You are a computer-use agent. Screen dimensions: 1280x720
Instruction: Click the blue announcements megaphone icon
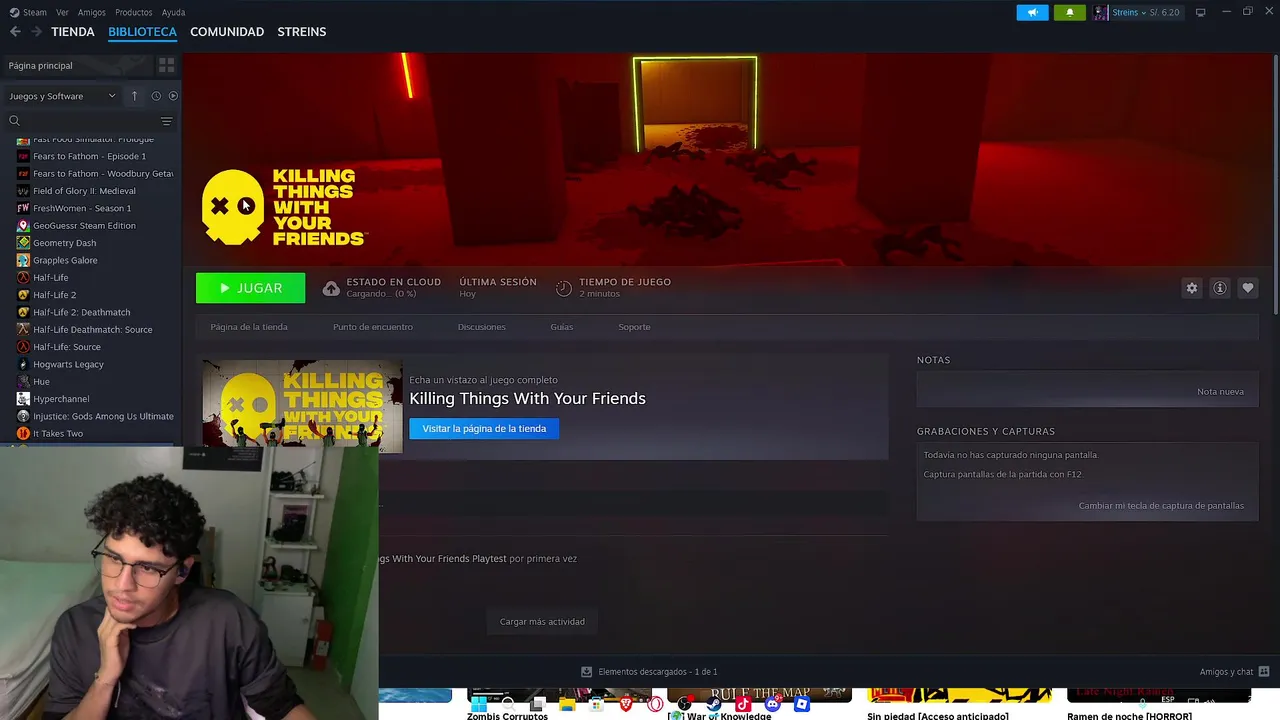point(1032,12)
